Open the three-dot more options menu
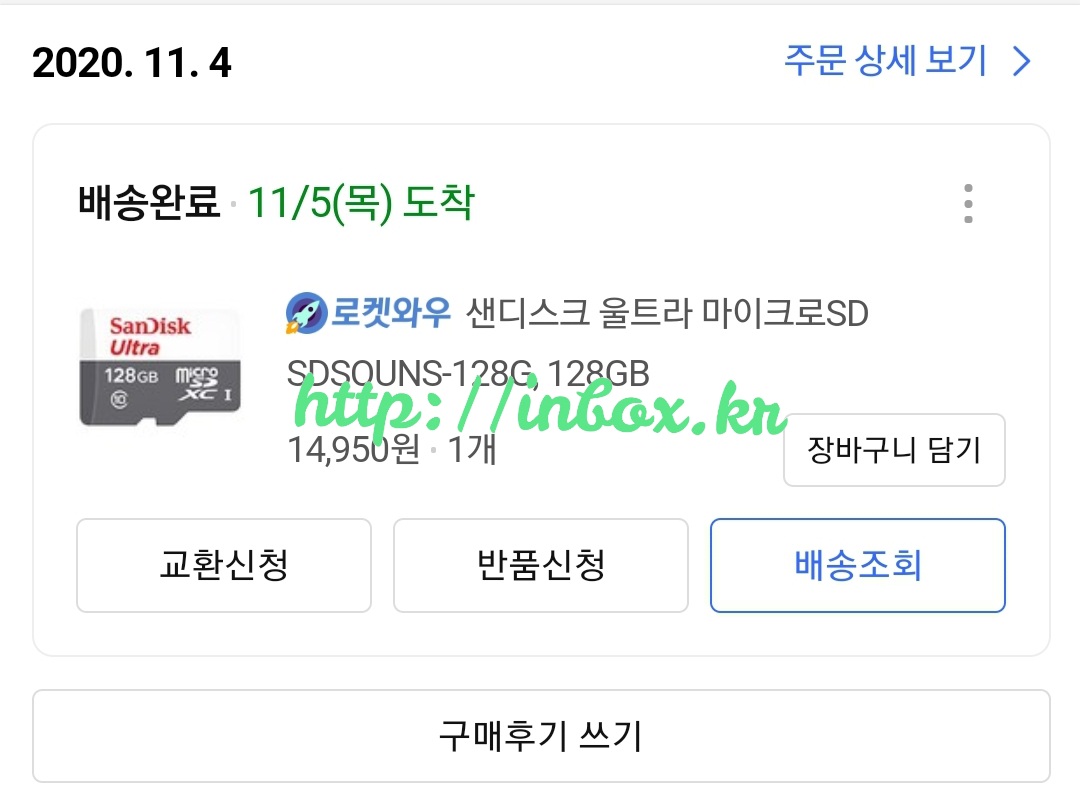 (x=968, y=203)
